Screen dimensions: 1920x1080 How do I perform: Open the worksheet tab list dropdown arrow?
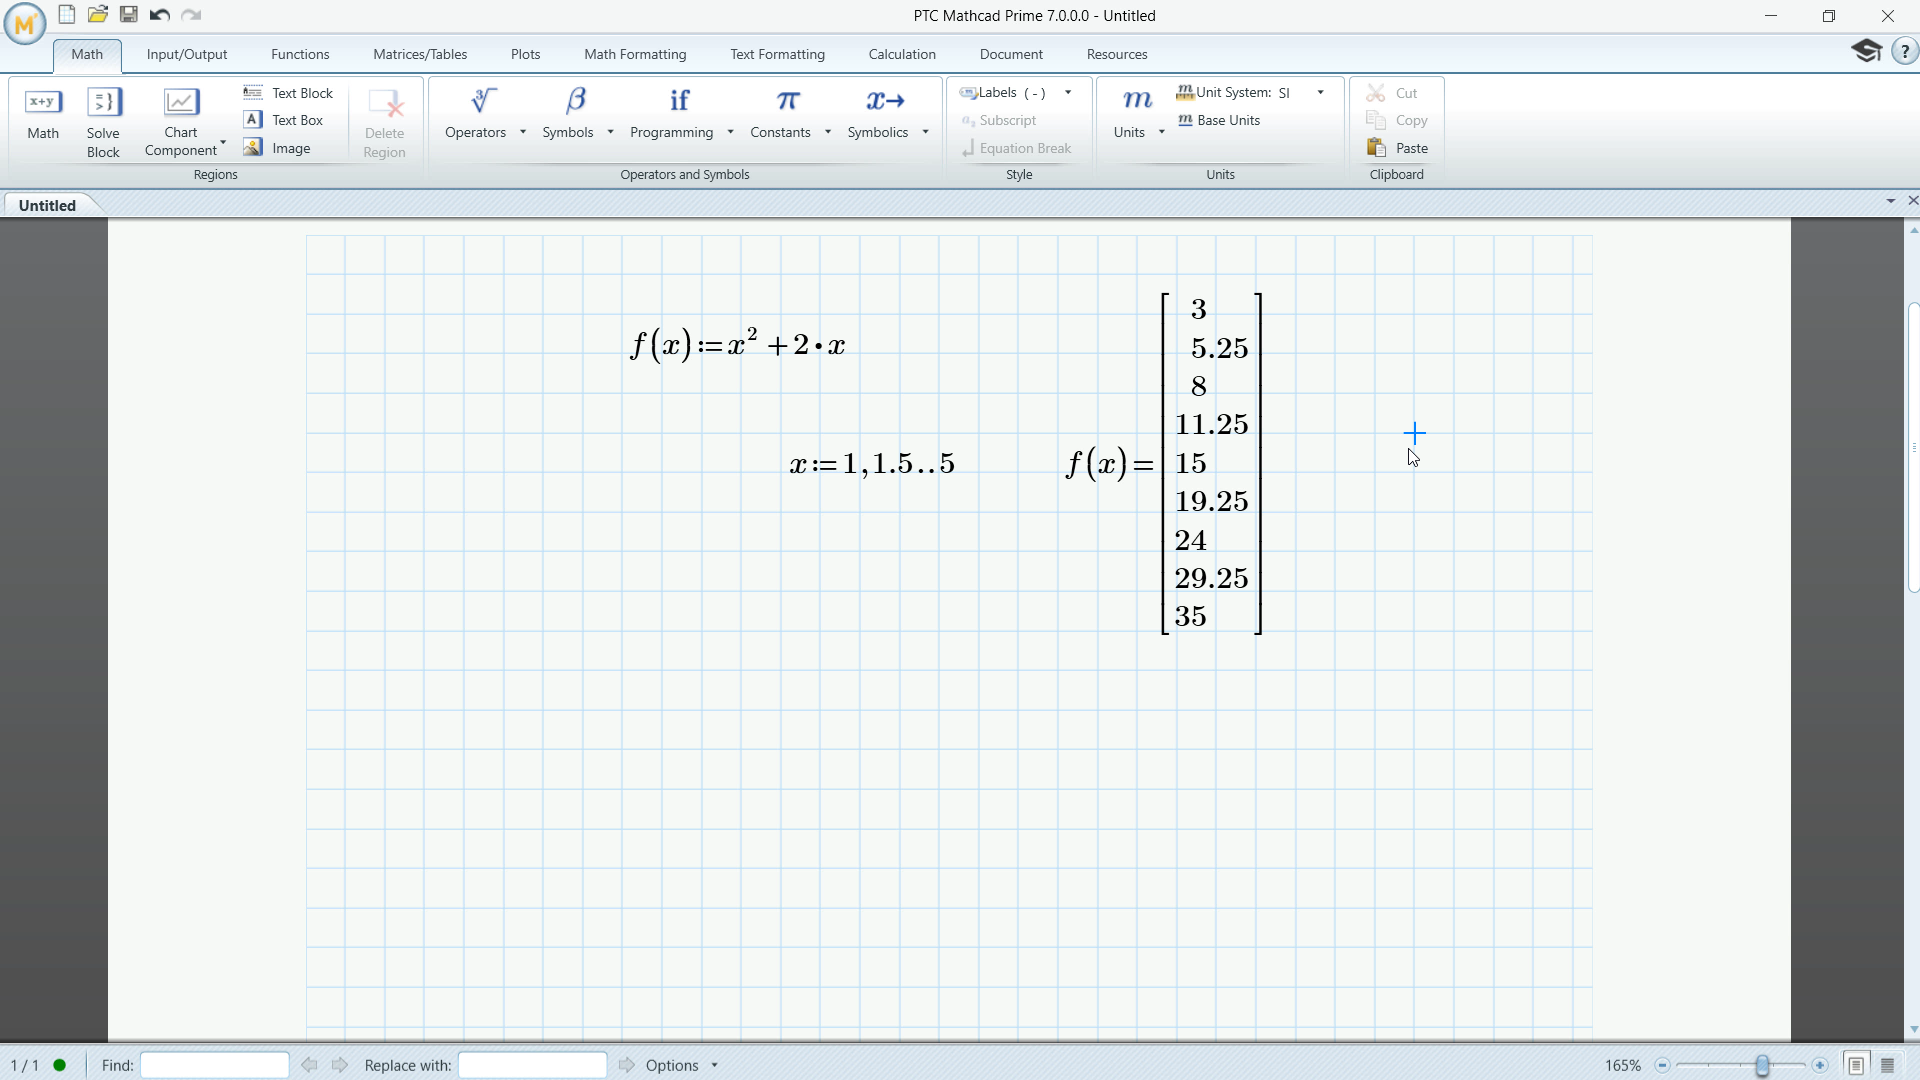(1891, 201)
